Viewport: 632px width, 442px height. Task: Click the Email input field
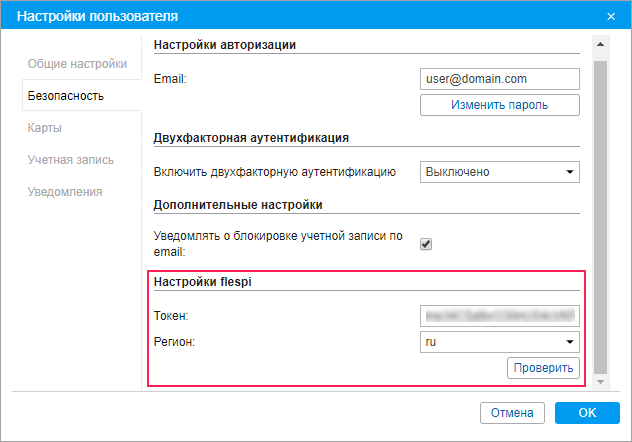coord(500,78)
